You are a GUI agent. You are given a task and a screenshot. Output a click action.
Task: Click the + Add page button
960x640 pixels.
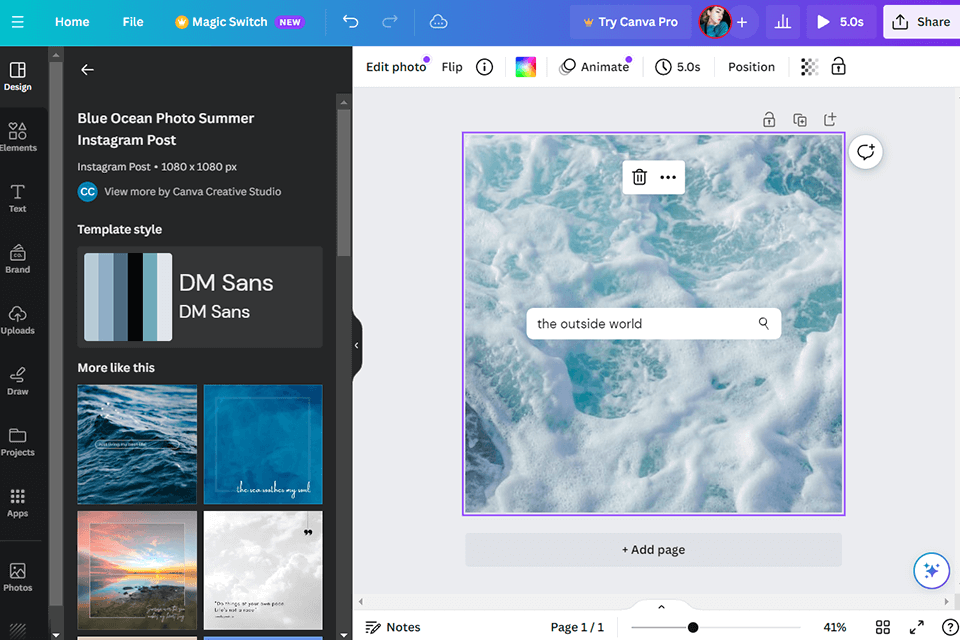click(653, 549)
